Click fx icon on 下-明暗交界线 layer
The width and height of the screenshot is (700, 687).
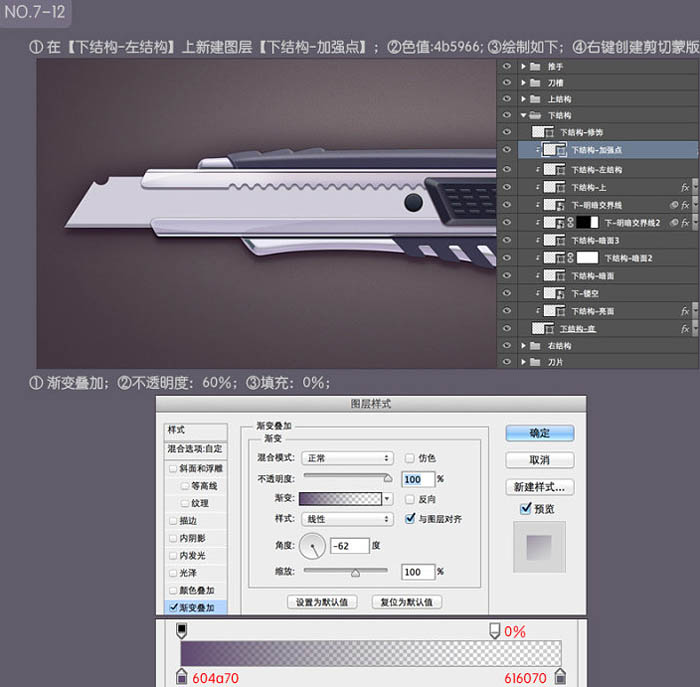pyautogui.click(x=685, y=205)
